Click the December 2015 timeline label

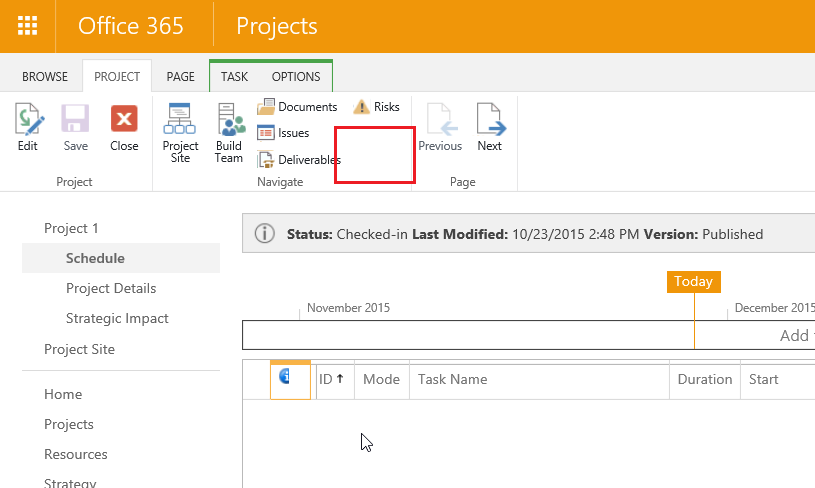coord(774,308)
